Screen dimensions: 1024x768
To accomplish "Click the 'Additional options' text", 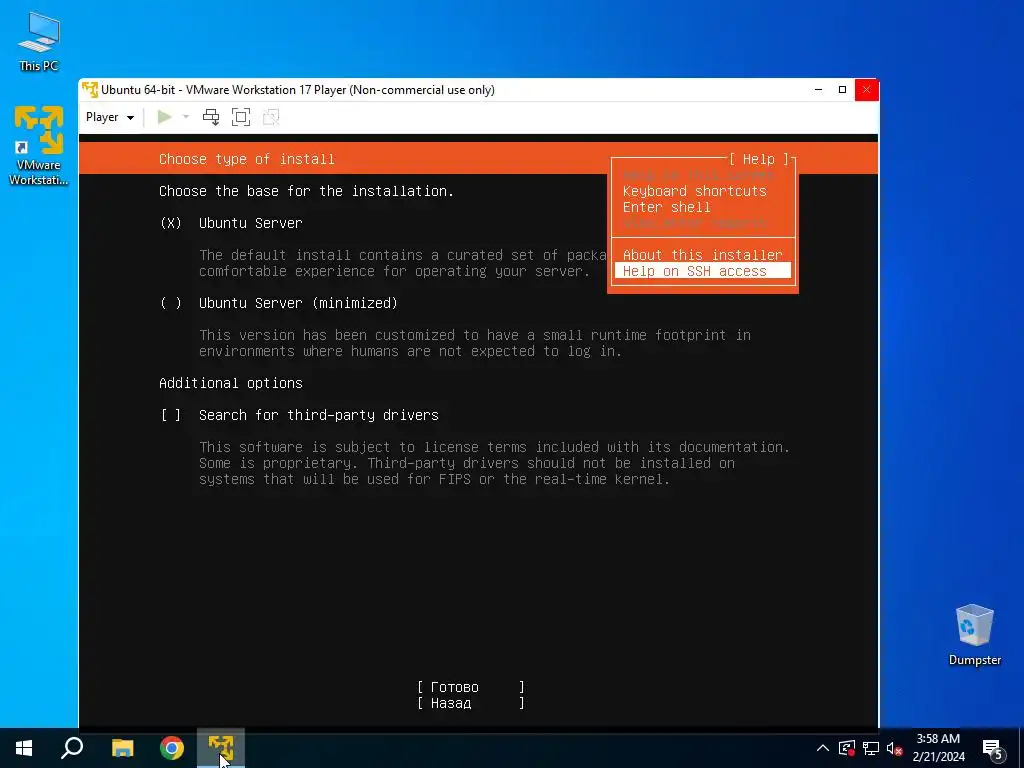I will (231, 383).
